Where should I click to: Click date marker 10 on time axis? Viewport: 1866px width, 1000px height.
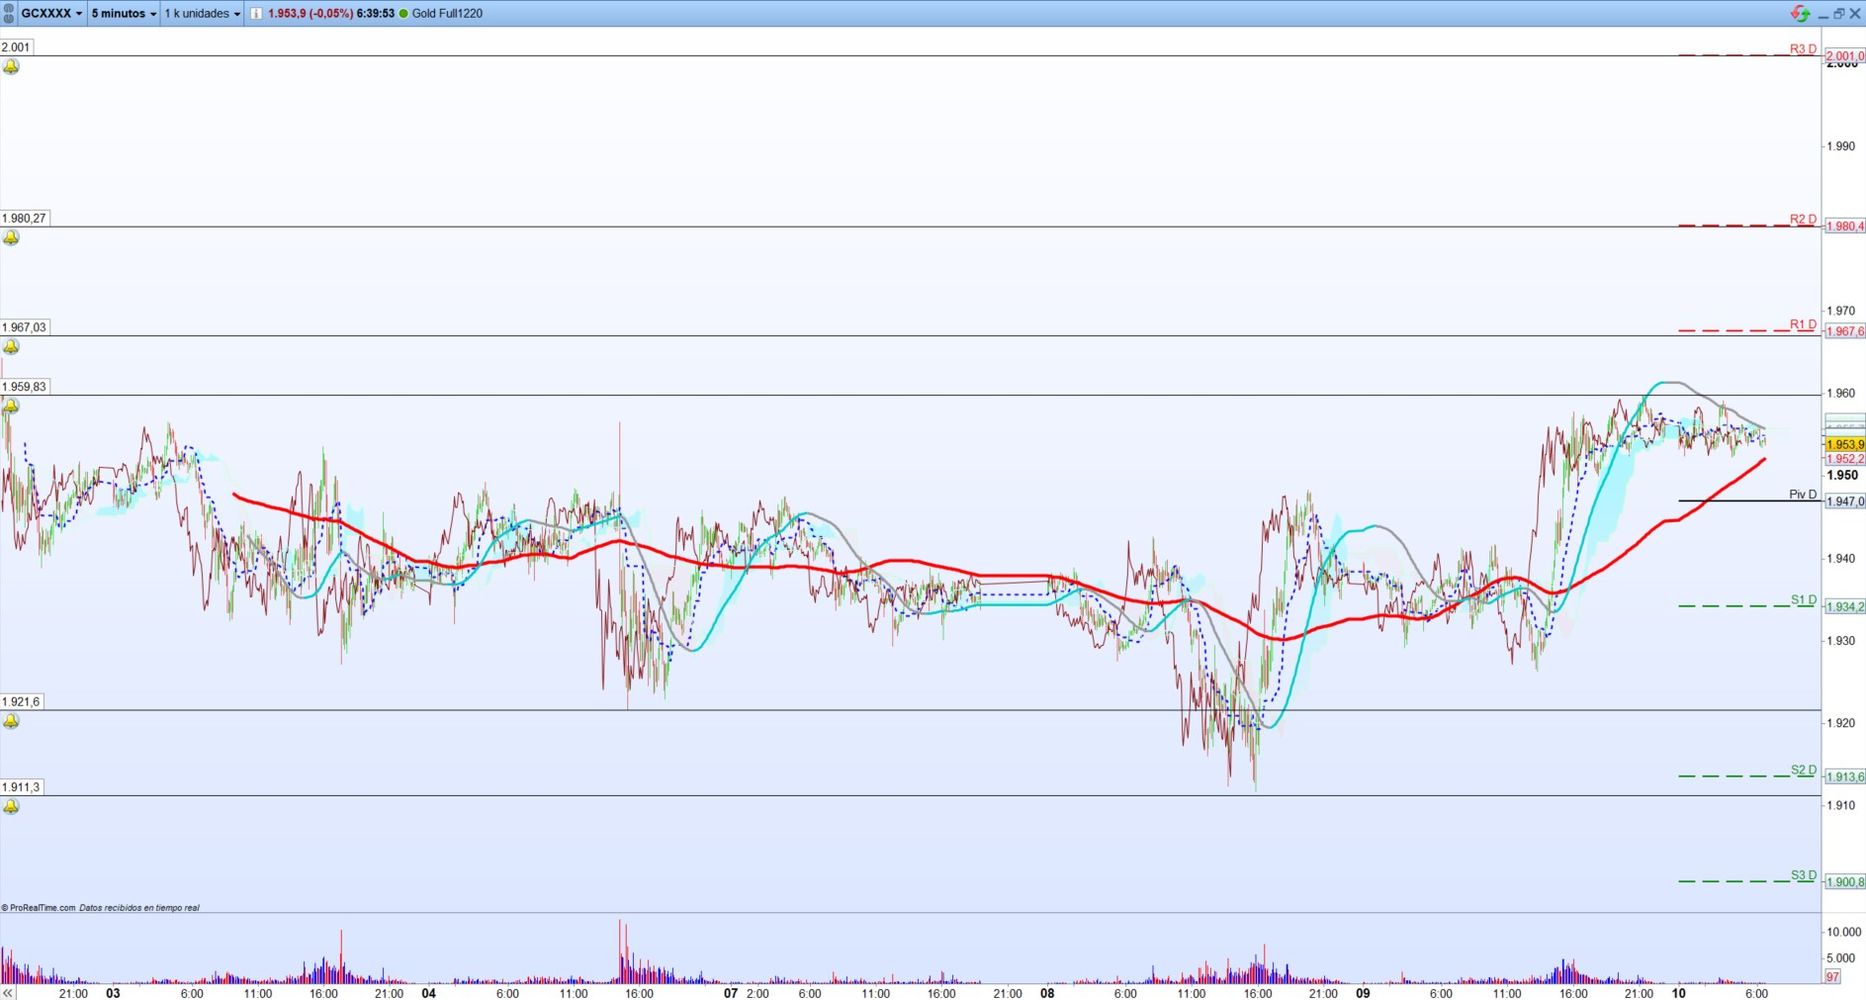pos(1679,993)
